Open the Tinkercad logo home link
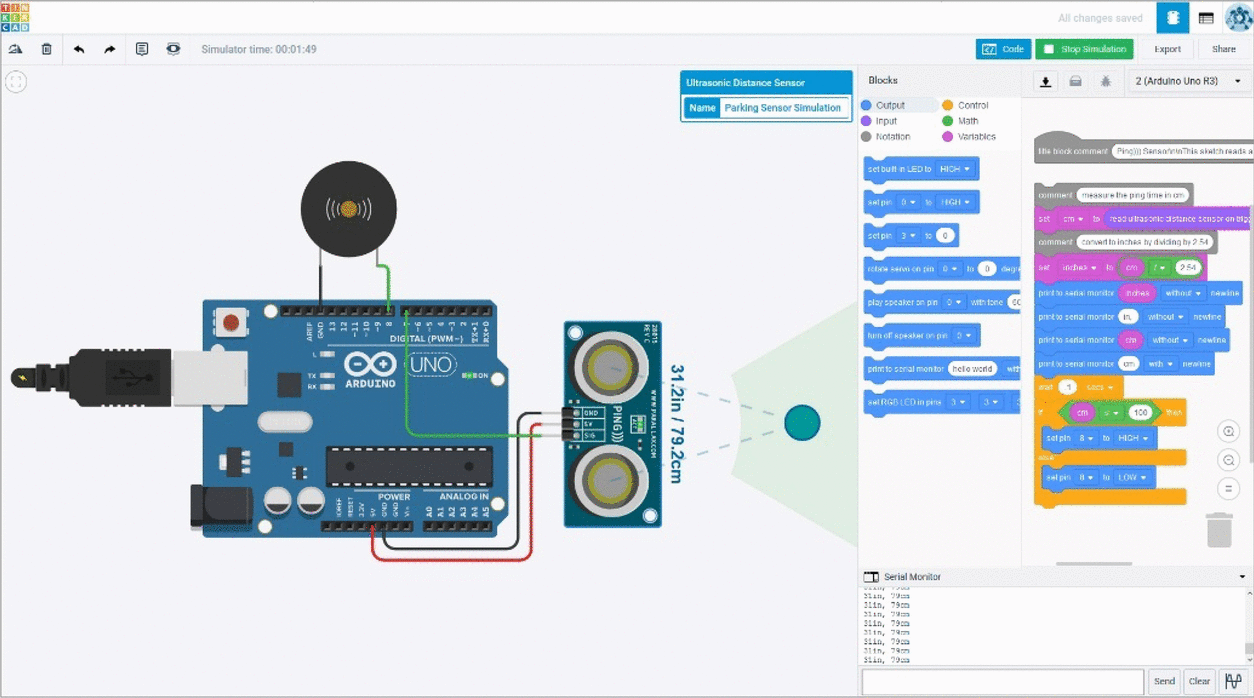Screen dimensions: 1254x698 16,17
